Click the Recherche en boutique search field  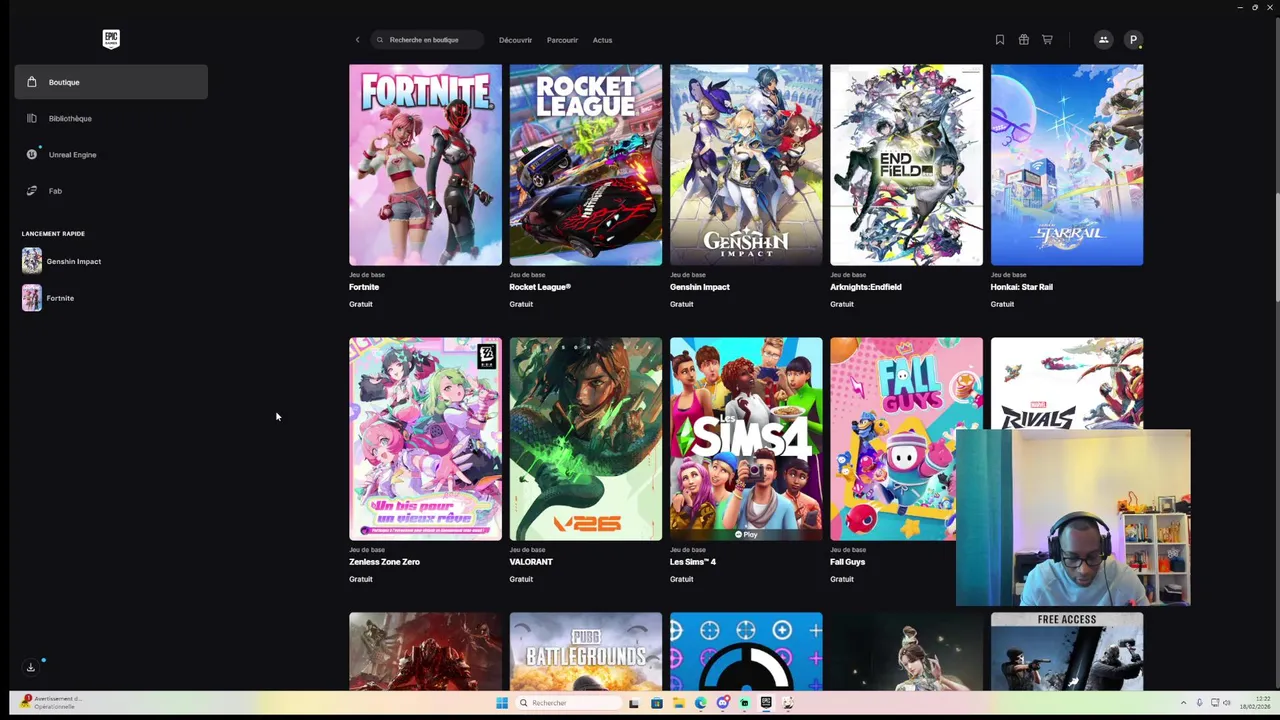click(427, 40)
